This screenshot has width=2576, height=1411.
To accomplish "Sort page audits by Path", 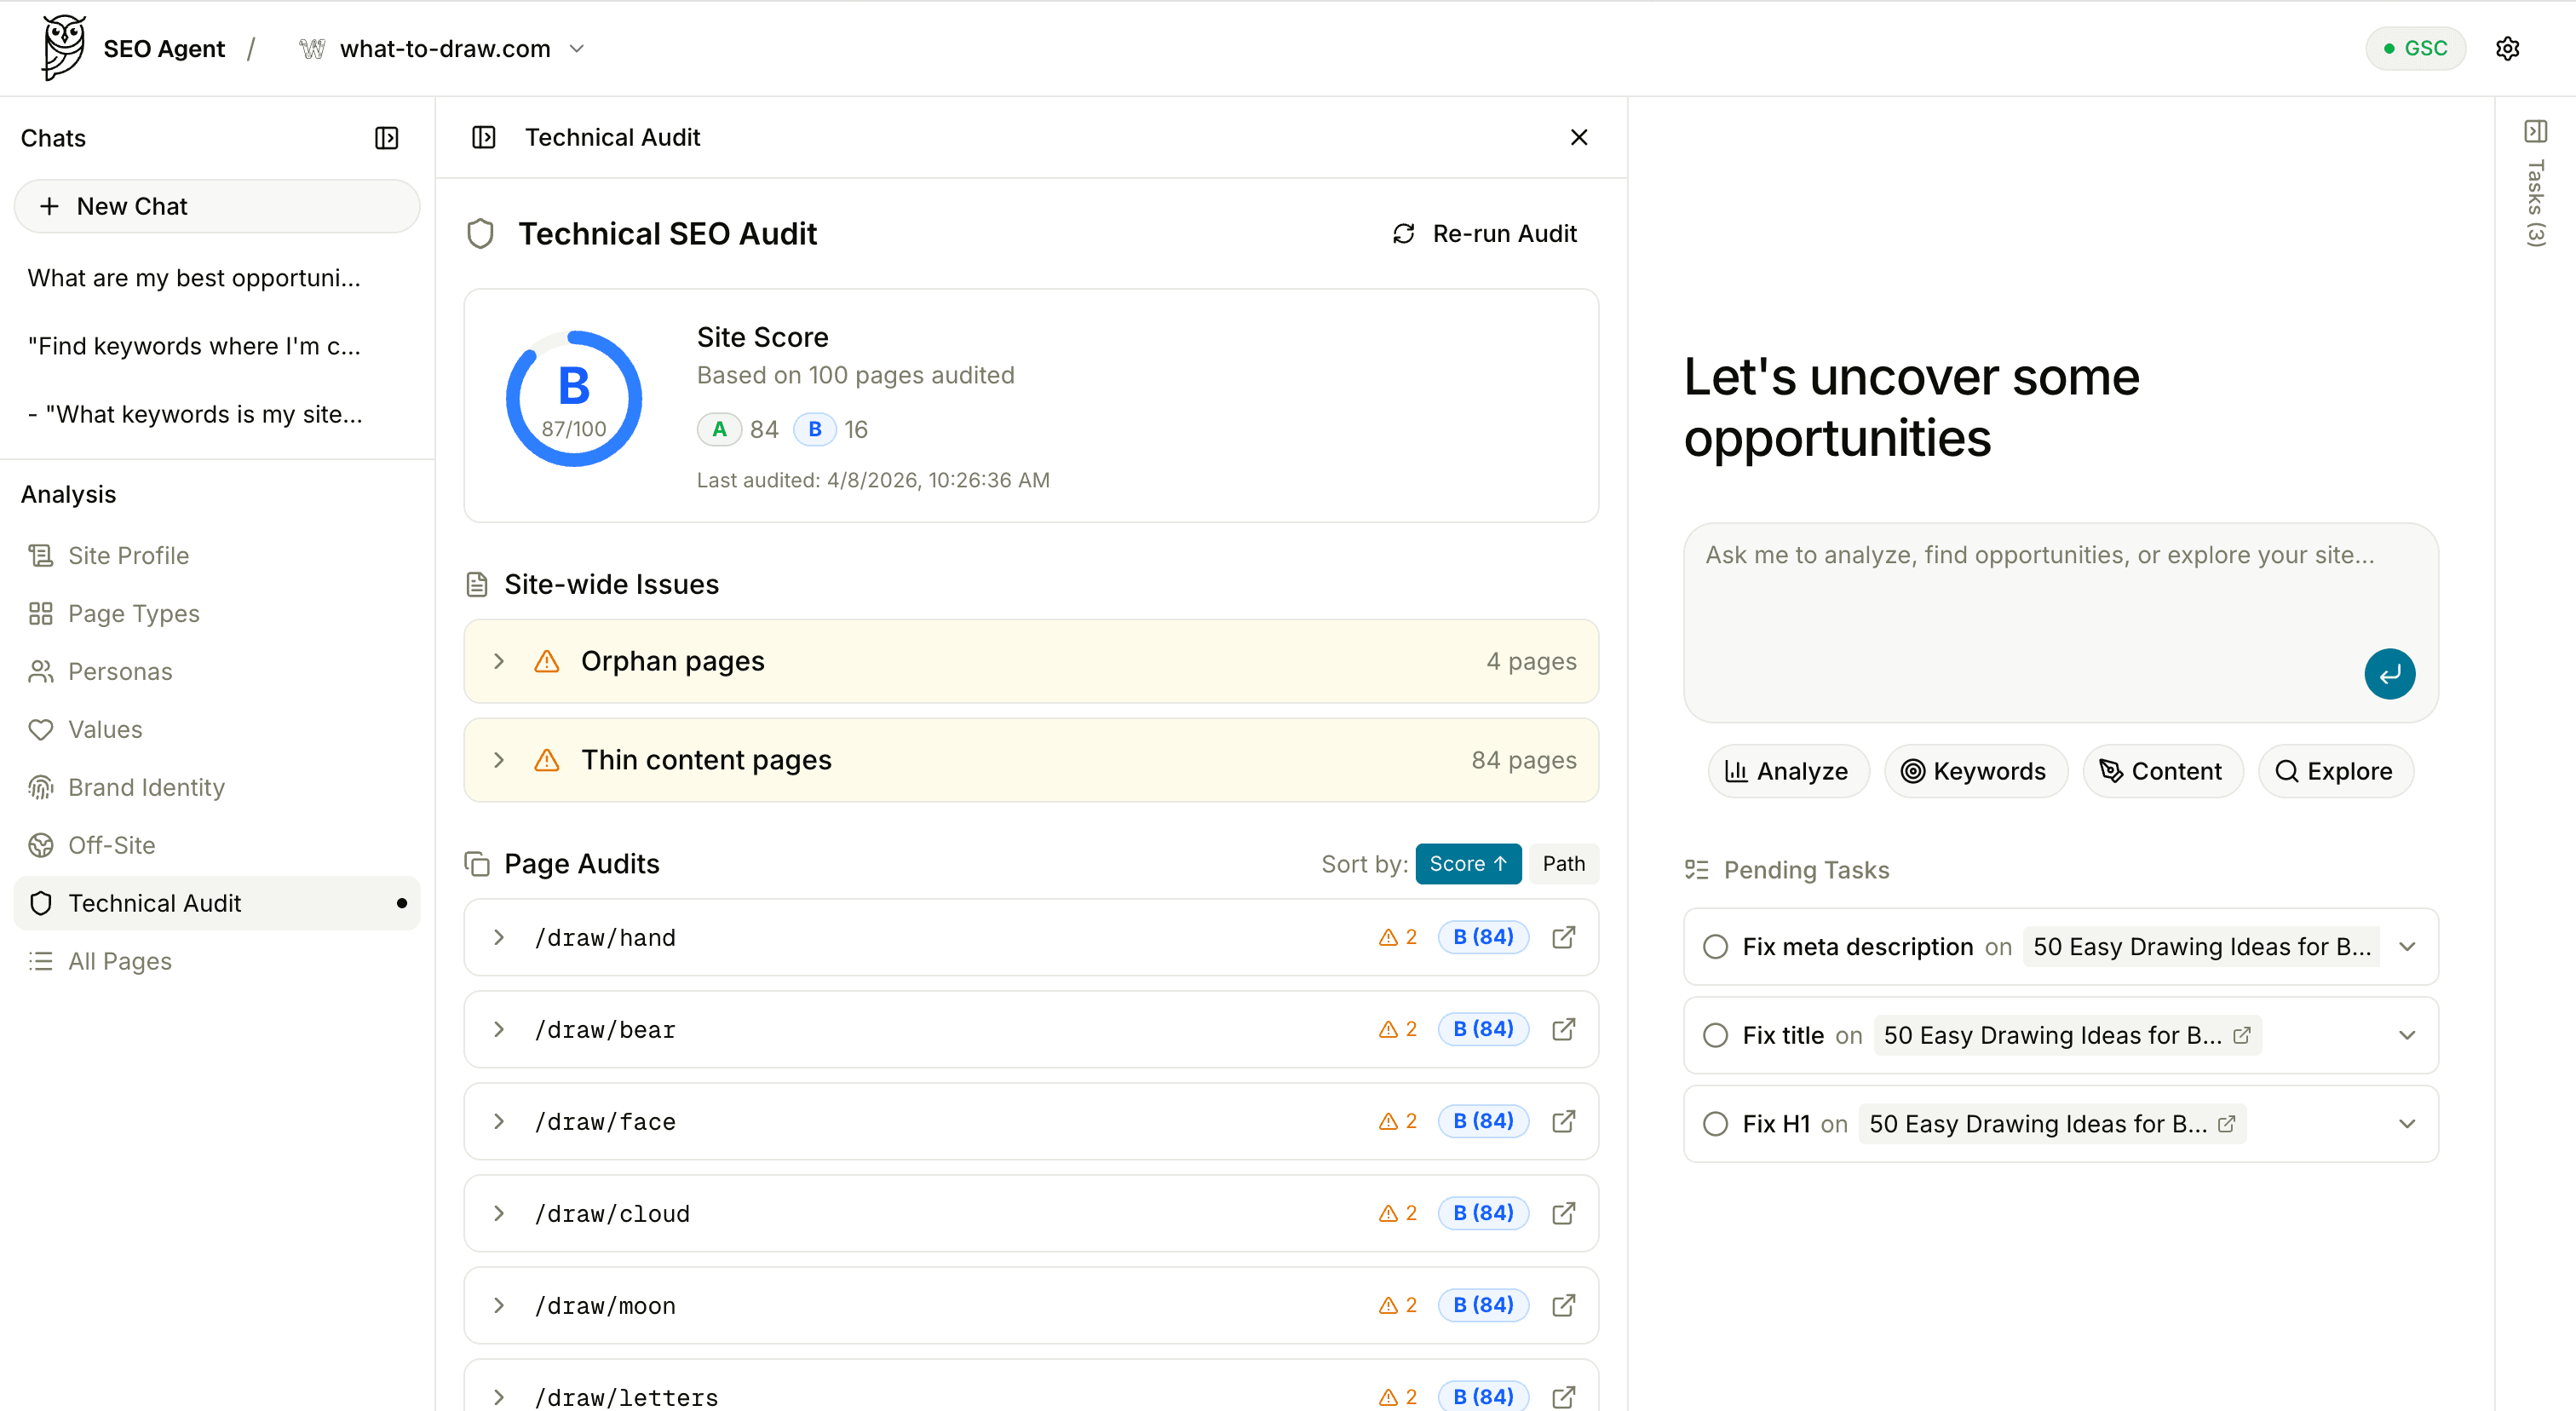I will (1564, 864).
